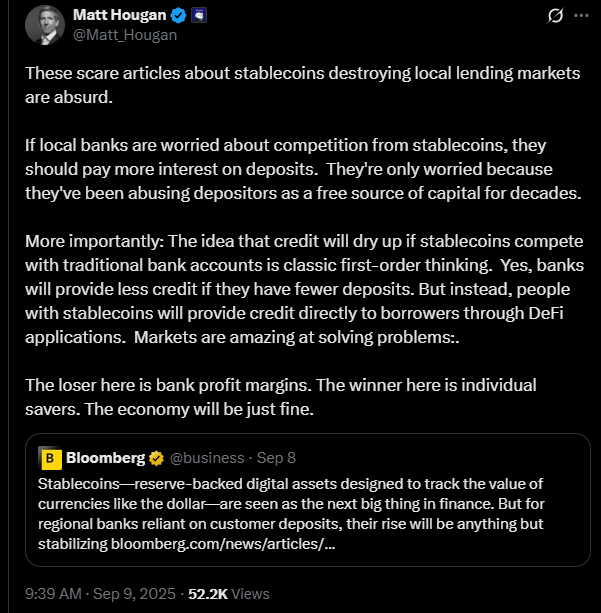Open the @Matt_Hougan handle link
This screenshot has width=601, height=613.
(x=125, y=35)
